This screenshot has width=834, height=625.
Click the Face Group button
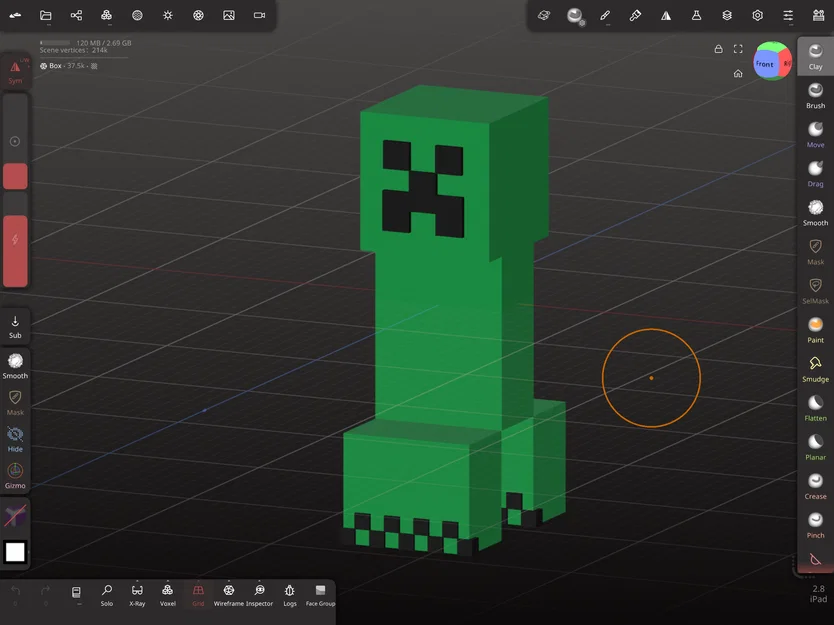pos(320,595)
